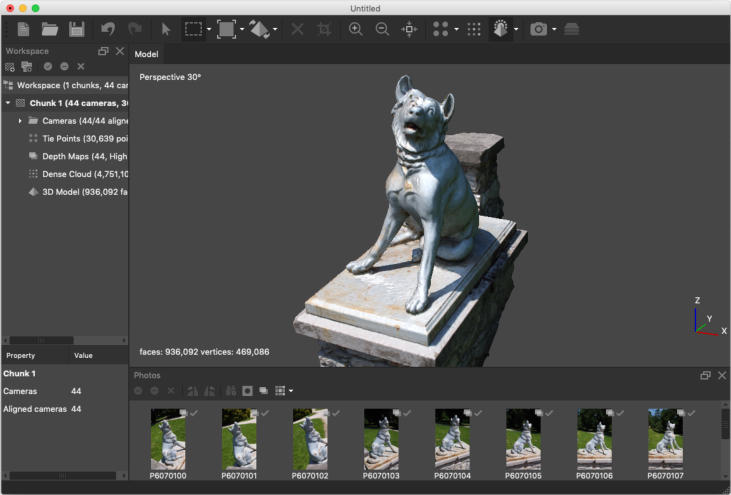Click the Add Chunk icon in Workspace

coord(10,66)
